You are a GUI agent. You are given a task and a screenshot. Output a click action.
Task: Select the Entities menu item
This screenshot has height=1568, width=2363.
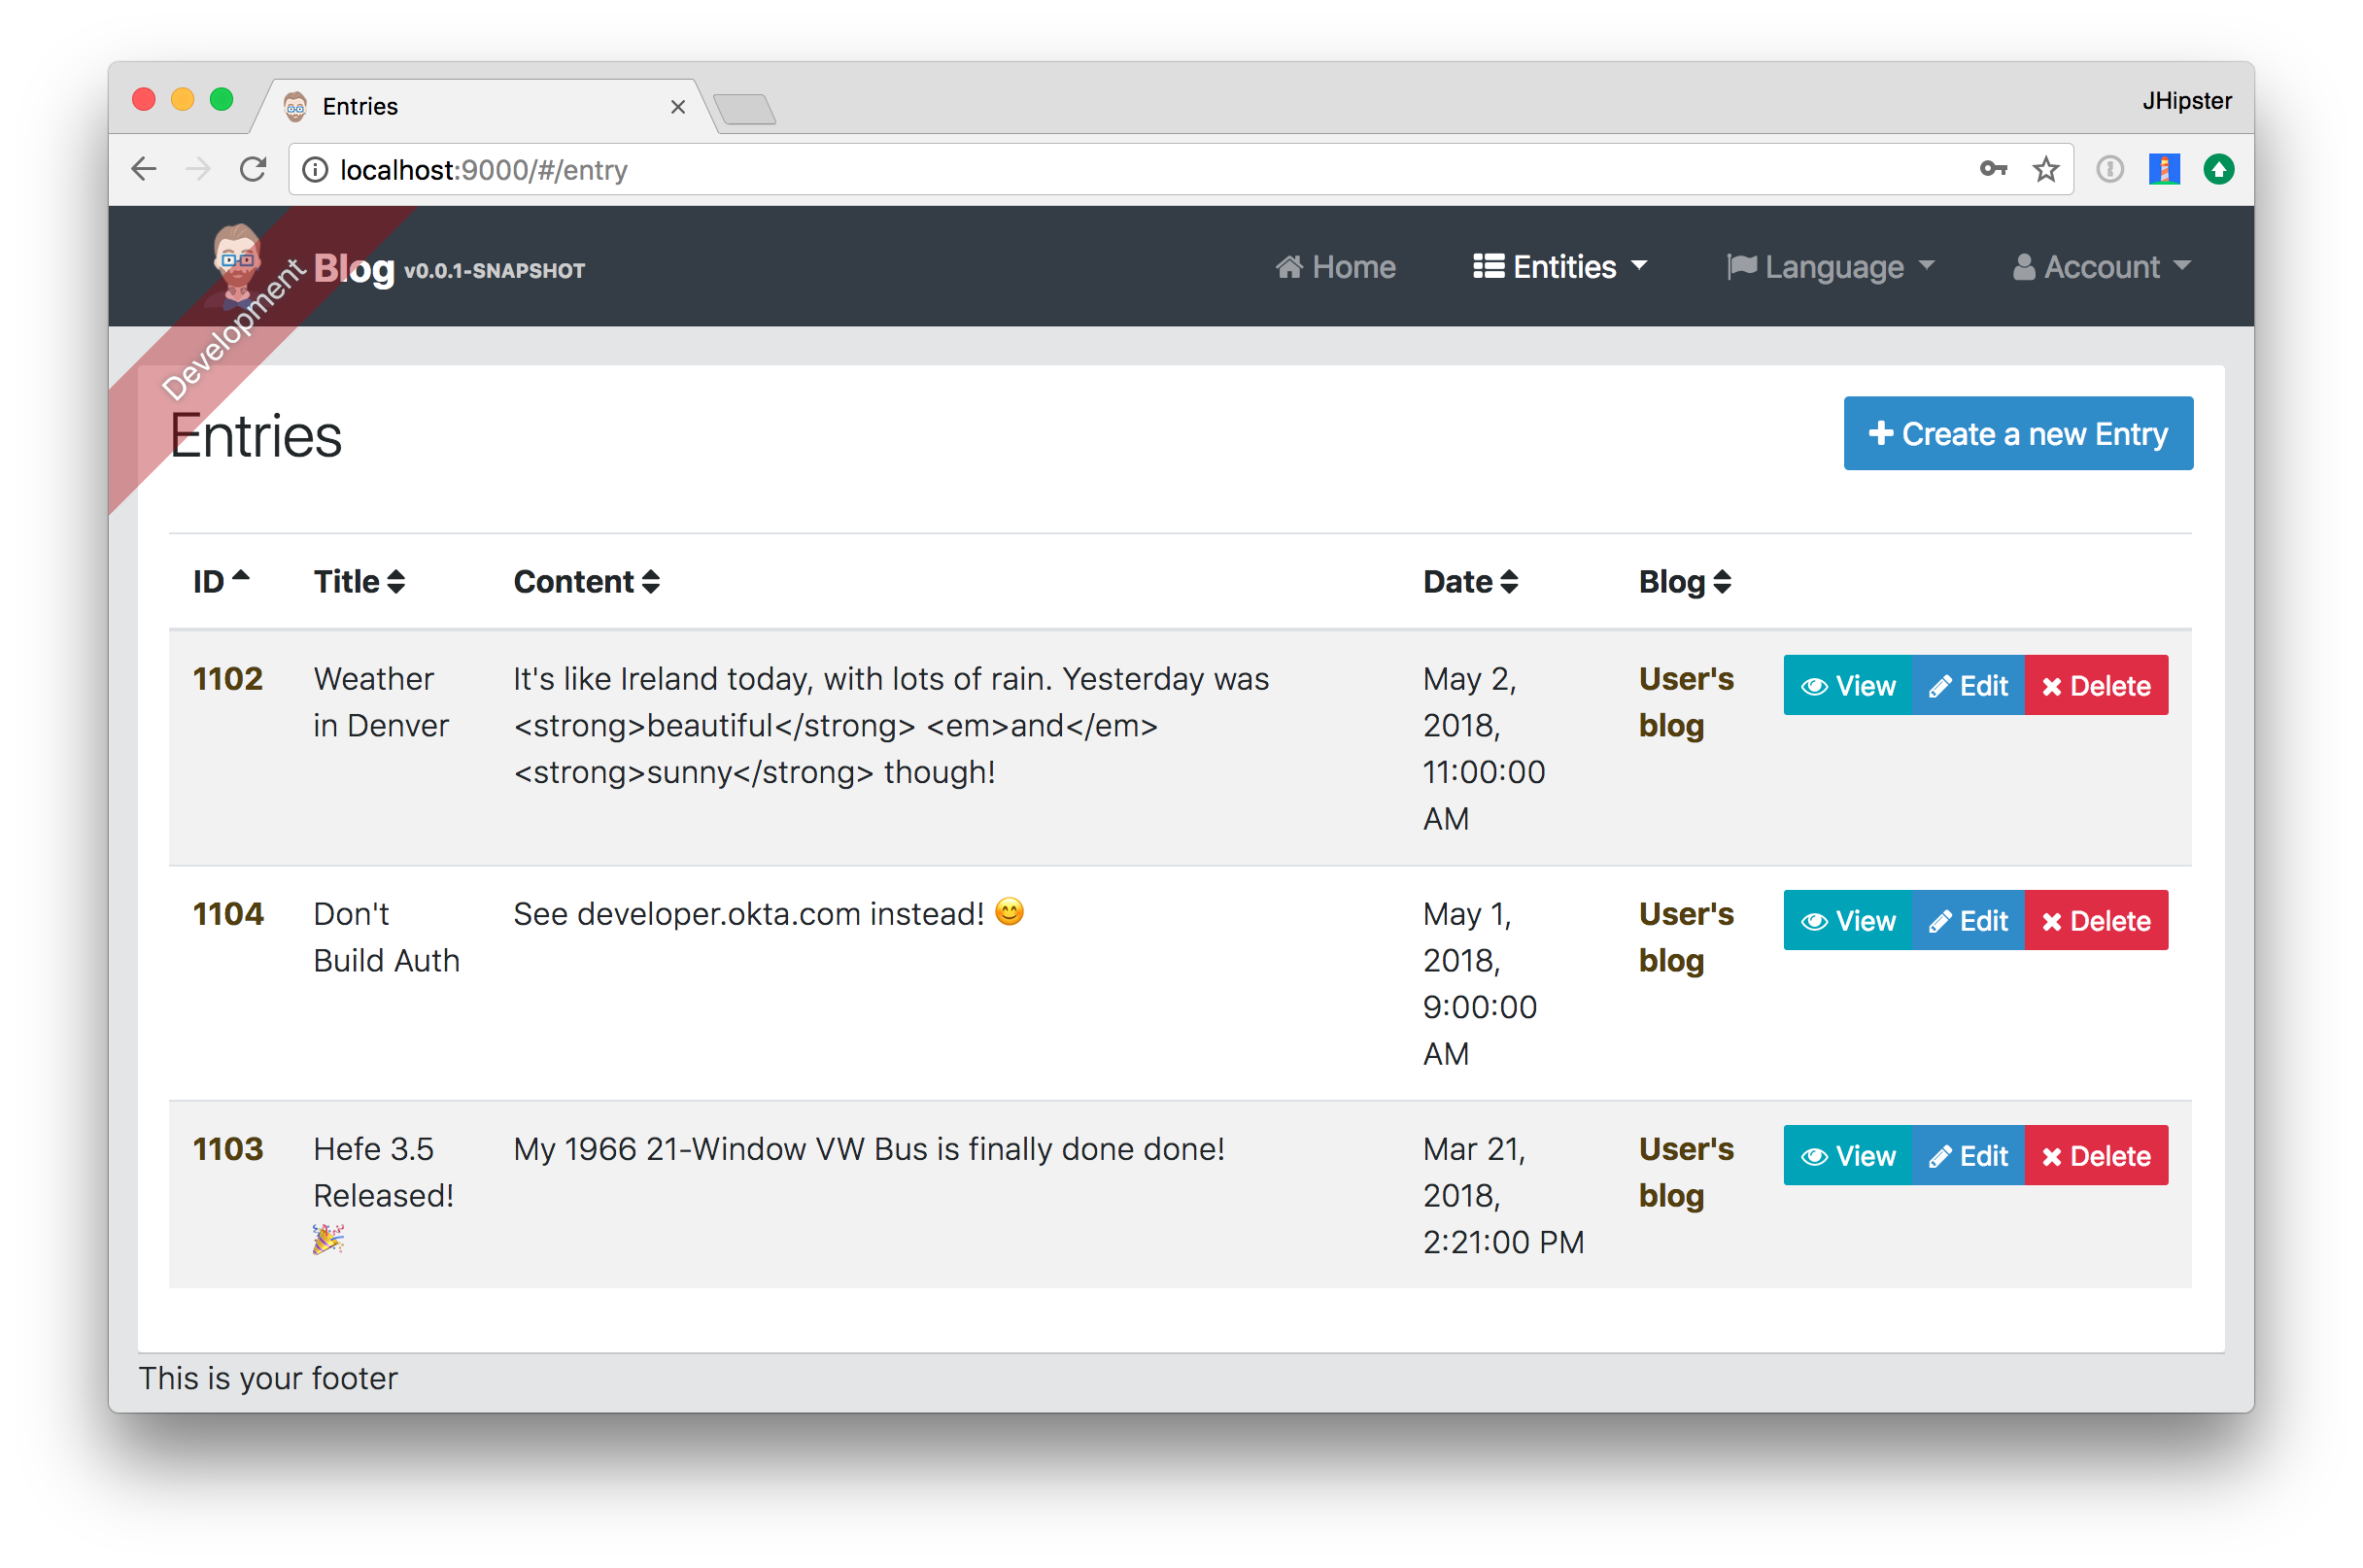pos(1558,266)
